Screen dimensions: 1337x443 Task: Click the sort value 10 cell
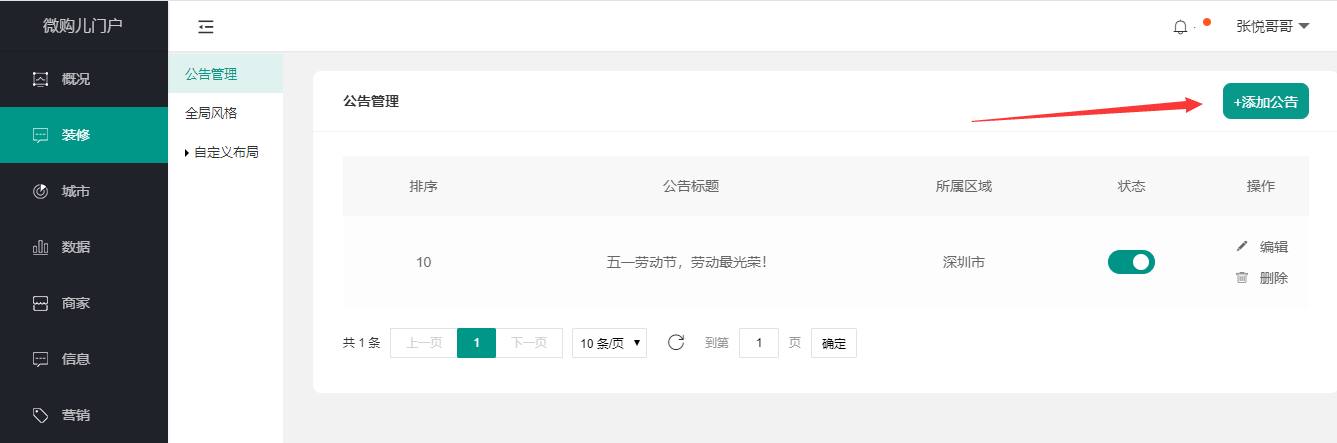click(x=424, y=262)
